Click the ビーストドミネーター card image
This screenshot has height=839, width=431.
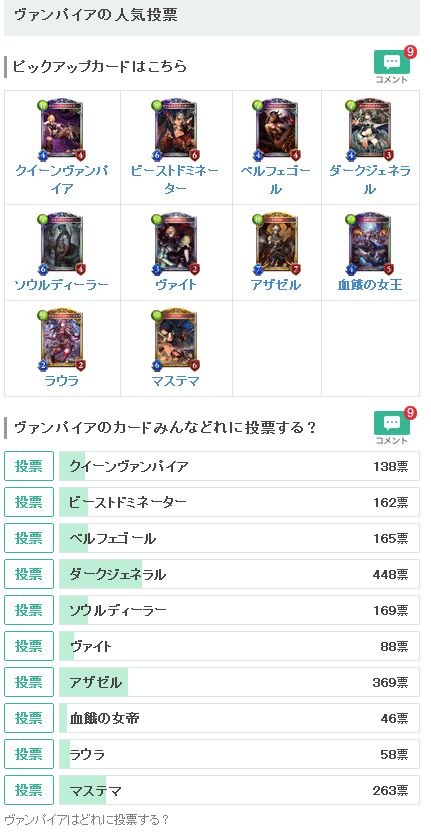pos(175,129)
